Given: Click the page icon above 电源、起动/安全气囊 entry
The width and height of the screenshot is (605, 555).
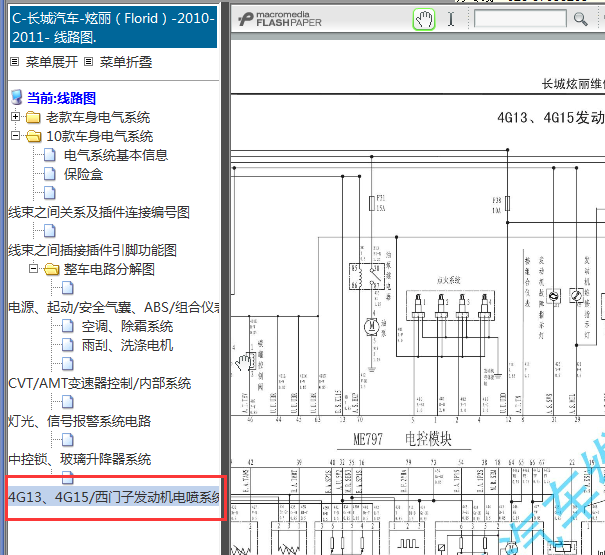Looking at the screenshot, I should 68,288.
